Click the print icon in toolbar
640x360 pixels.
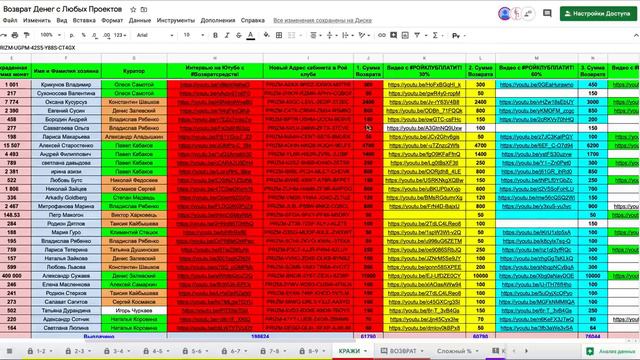tap(15, 36)
